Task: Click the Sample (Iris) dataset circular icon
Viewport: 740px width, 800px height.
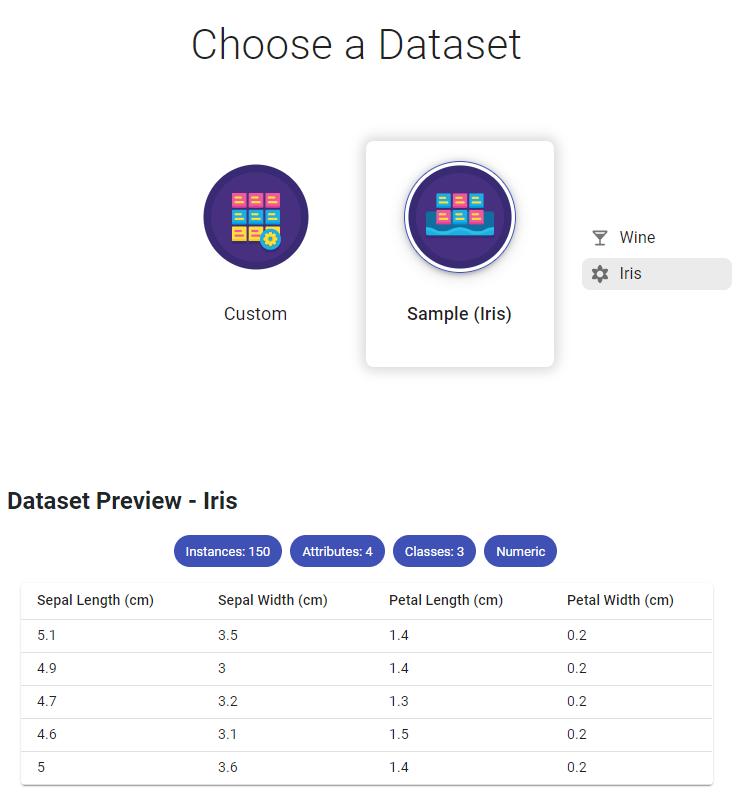Action: tap(459, 217)
